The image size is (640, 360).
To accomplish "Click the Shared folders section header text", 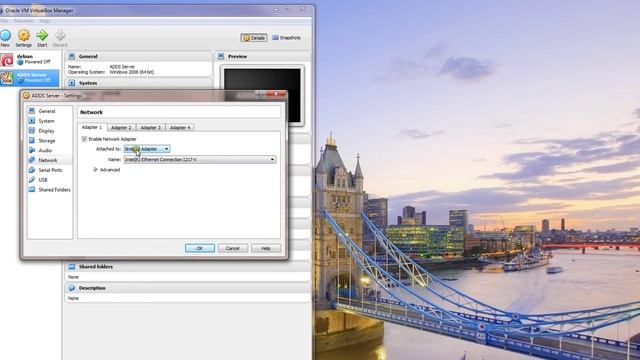I will [96, 267].
